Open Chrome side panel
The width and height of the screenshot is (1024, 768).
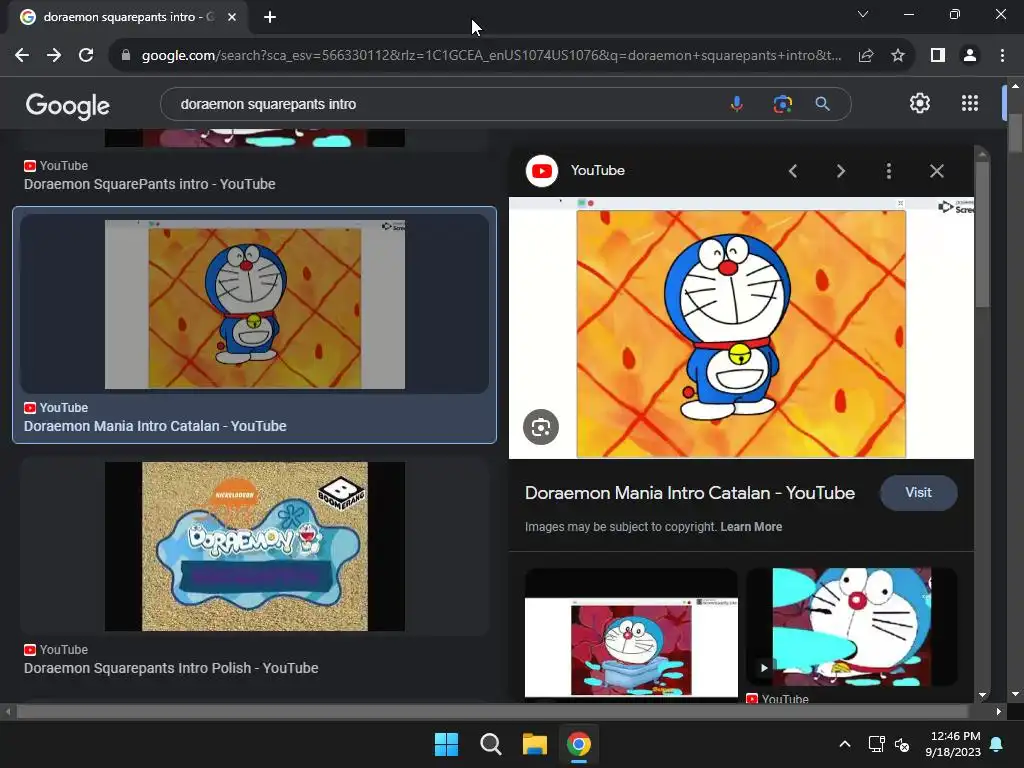point(938,56)
